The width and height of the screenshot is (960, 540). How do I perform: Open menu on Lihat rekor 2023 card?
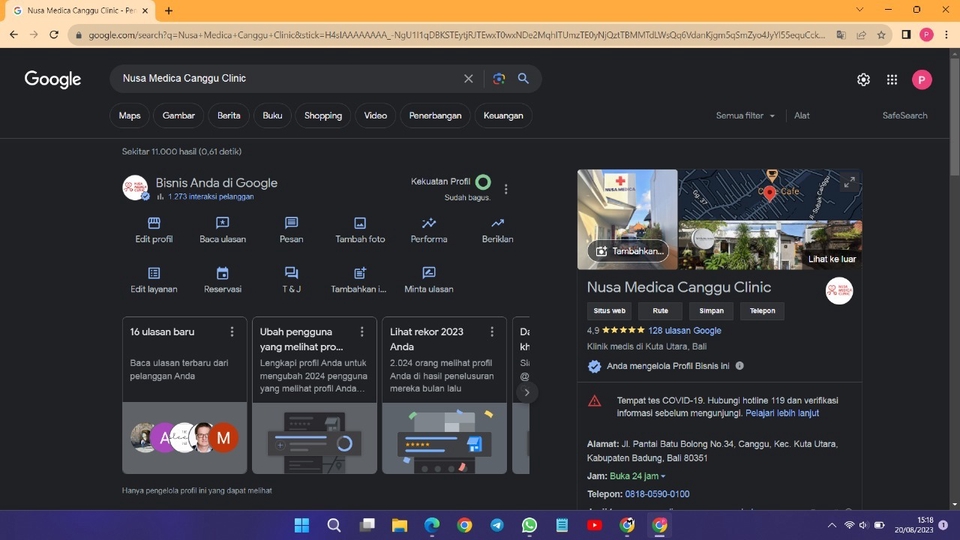pyautogui.click(x=492, y=332)
